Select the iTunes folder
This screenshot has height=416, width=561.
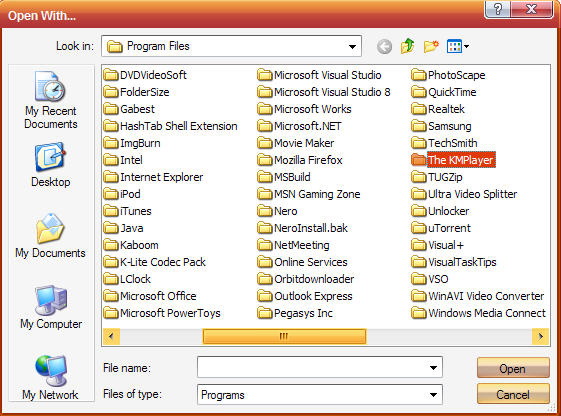coord(128,211)
